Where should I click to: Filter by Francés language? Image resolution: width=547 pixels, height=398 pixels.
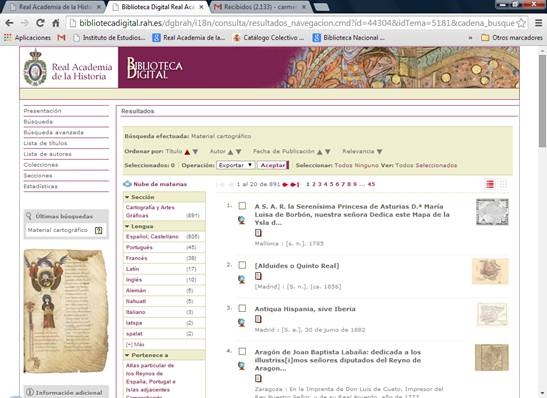click(136, 258)
